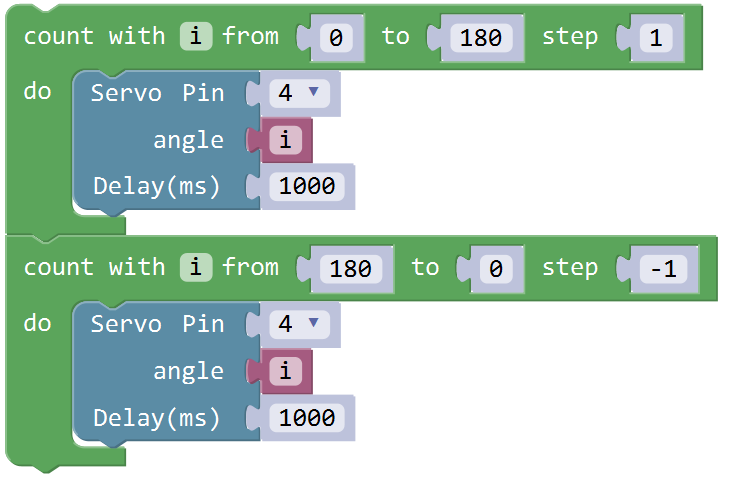Click the from value 0 in upper loop

coord(335,38)
